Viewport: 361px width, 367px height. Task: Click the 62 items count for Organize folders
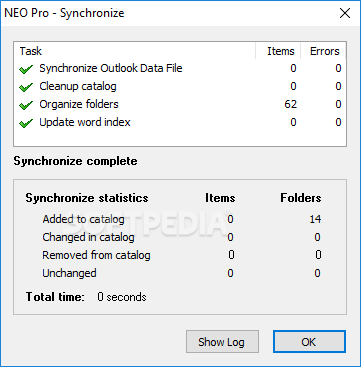(x=290, y=104)
